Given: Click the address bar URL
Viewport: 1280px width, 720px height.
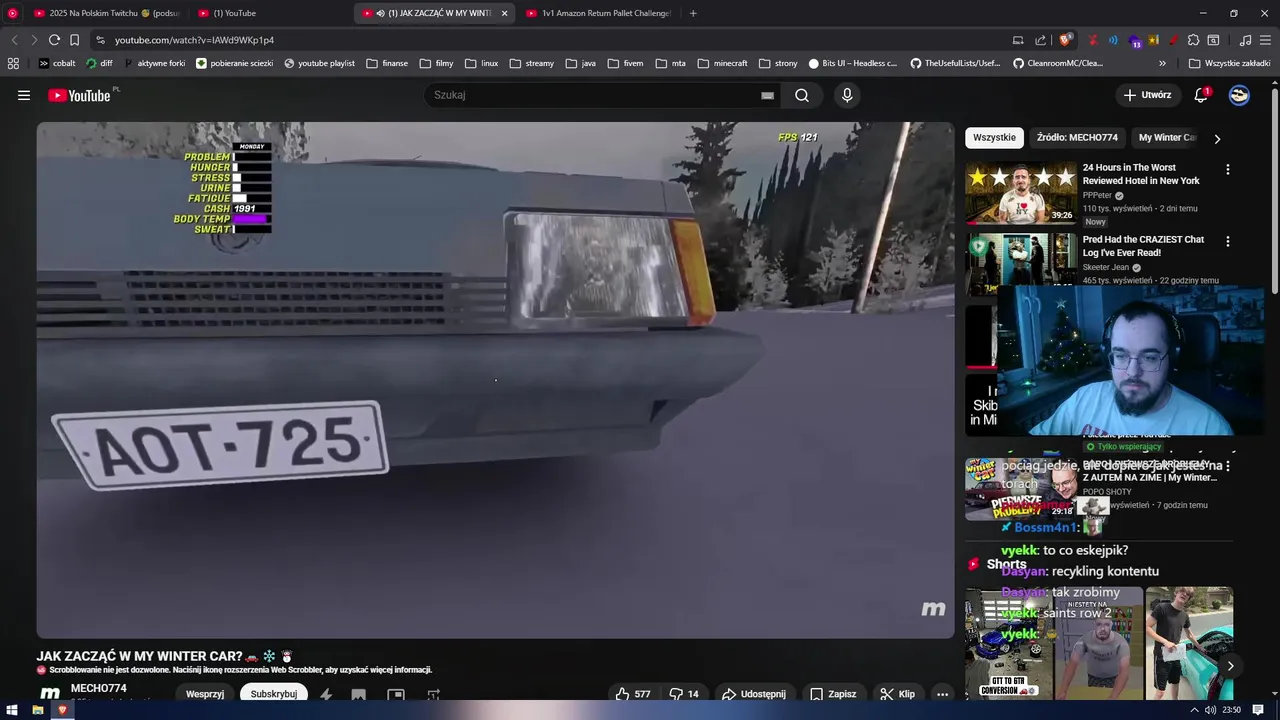Looking at the screenshot, I should pyautogui.click(x=194, y=40).
